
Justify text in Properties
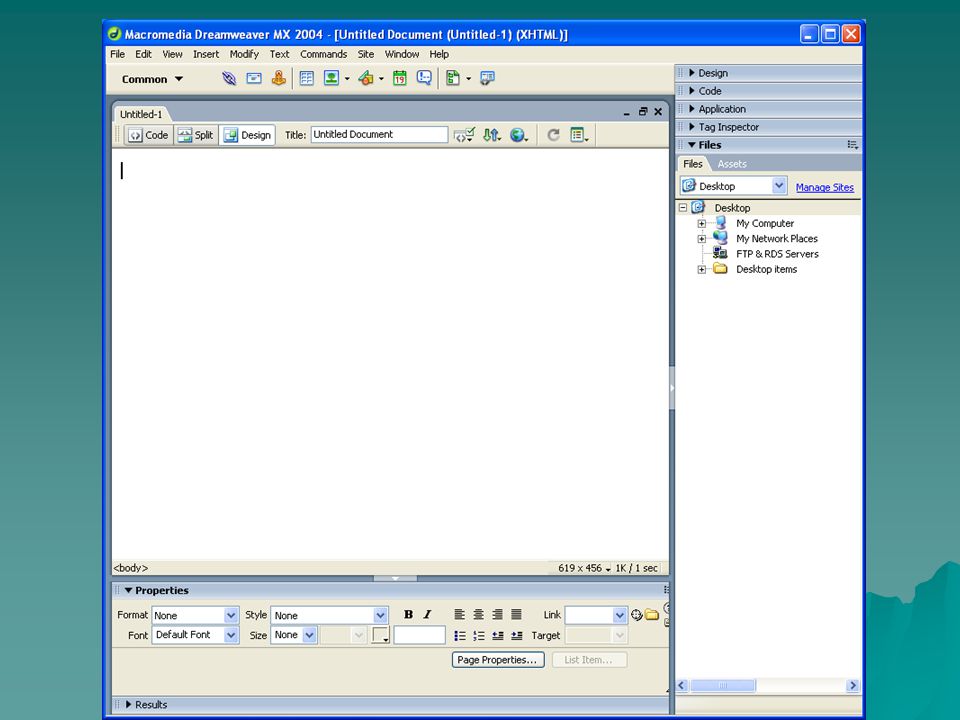coord(516,614)
